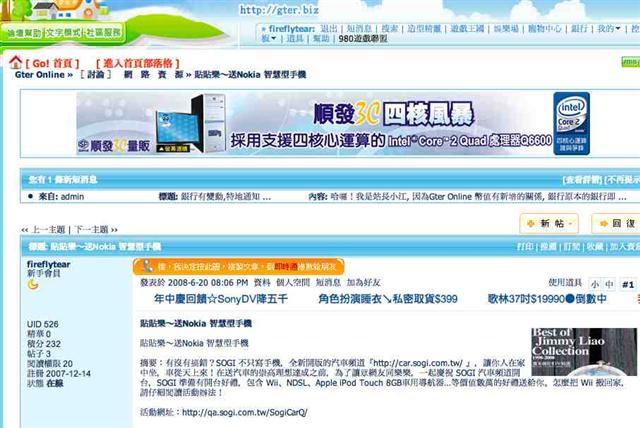Screen dimensions: 640x428
Task: Click the 註冊 2007-12-14 text
Action: 59,374
